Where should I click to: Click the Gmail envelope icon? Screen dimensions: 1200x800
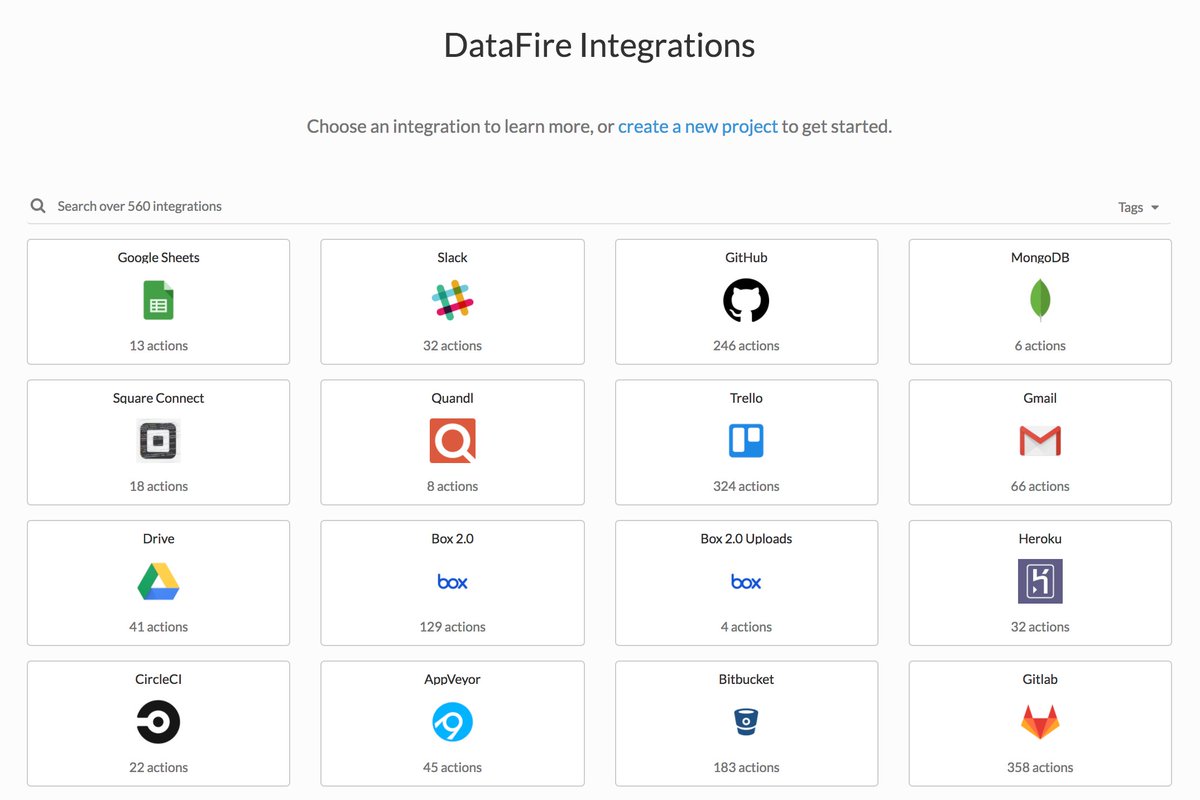pos(1040,441)
